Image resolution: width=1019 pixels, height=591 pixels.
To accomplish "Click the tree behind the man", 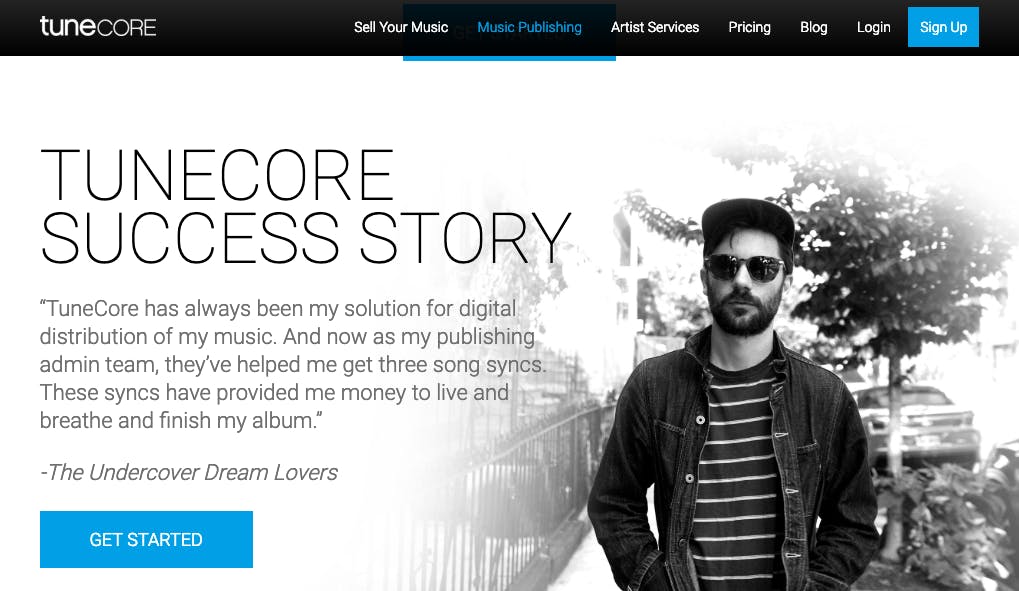I will (897, 260).
